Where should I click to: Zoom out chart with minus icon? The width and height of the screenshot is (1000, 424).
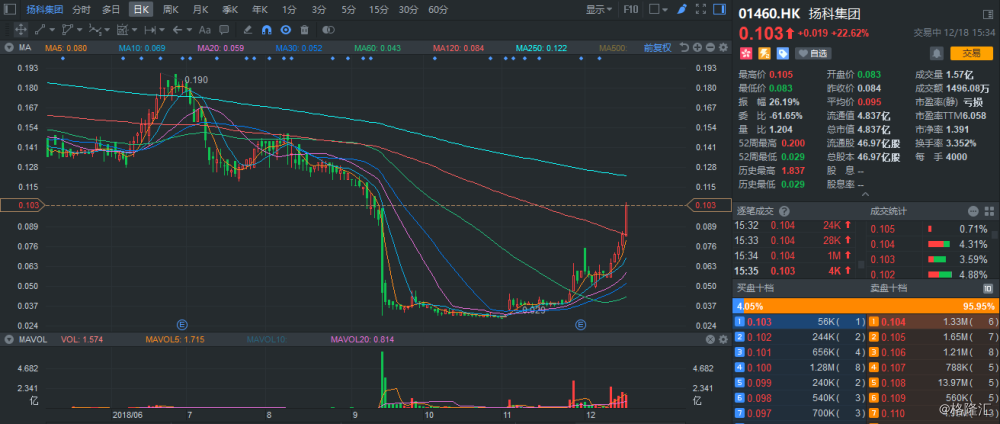710,47
